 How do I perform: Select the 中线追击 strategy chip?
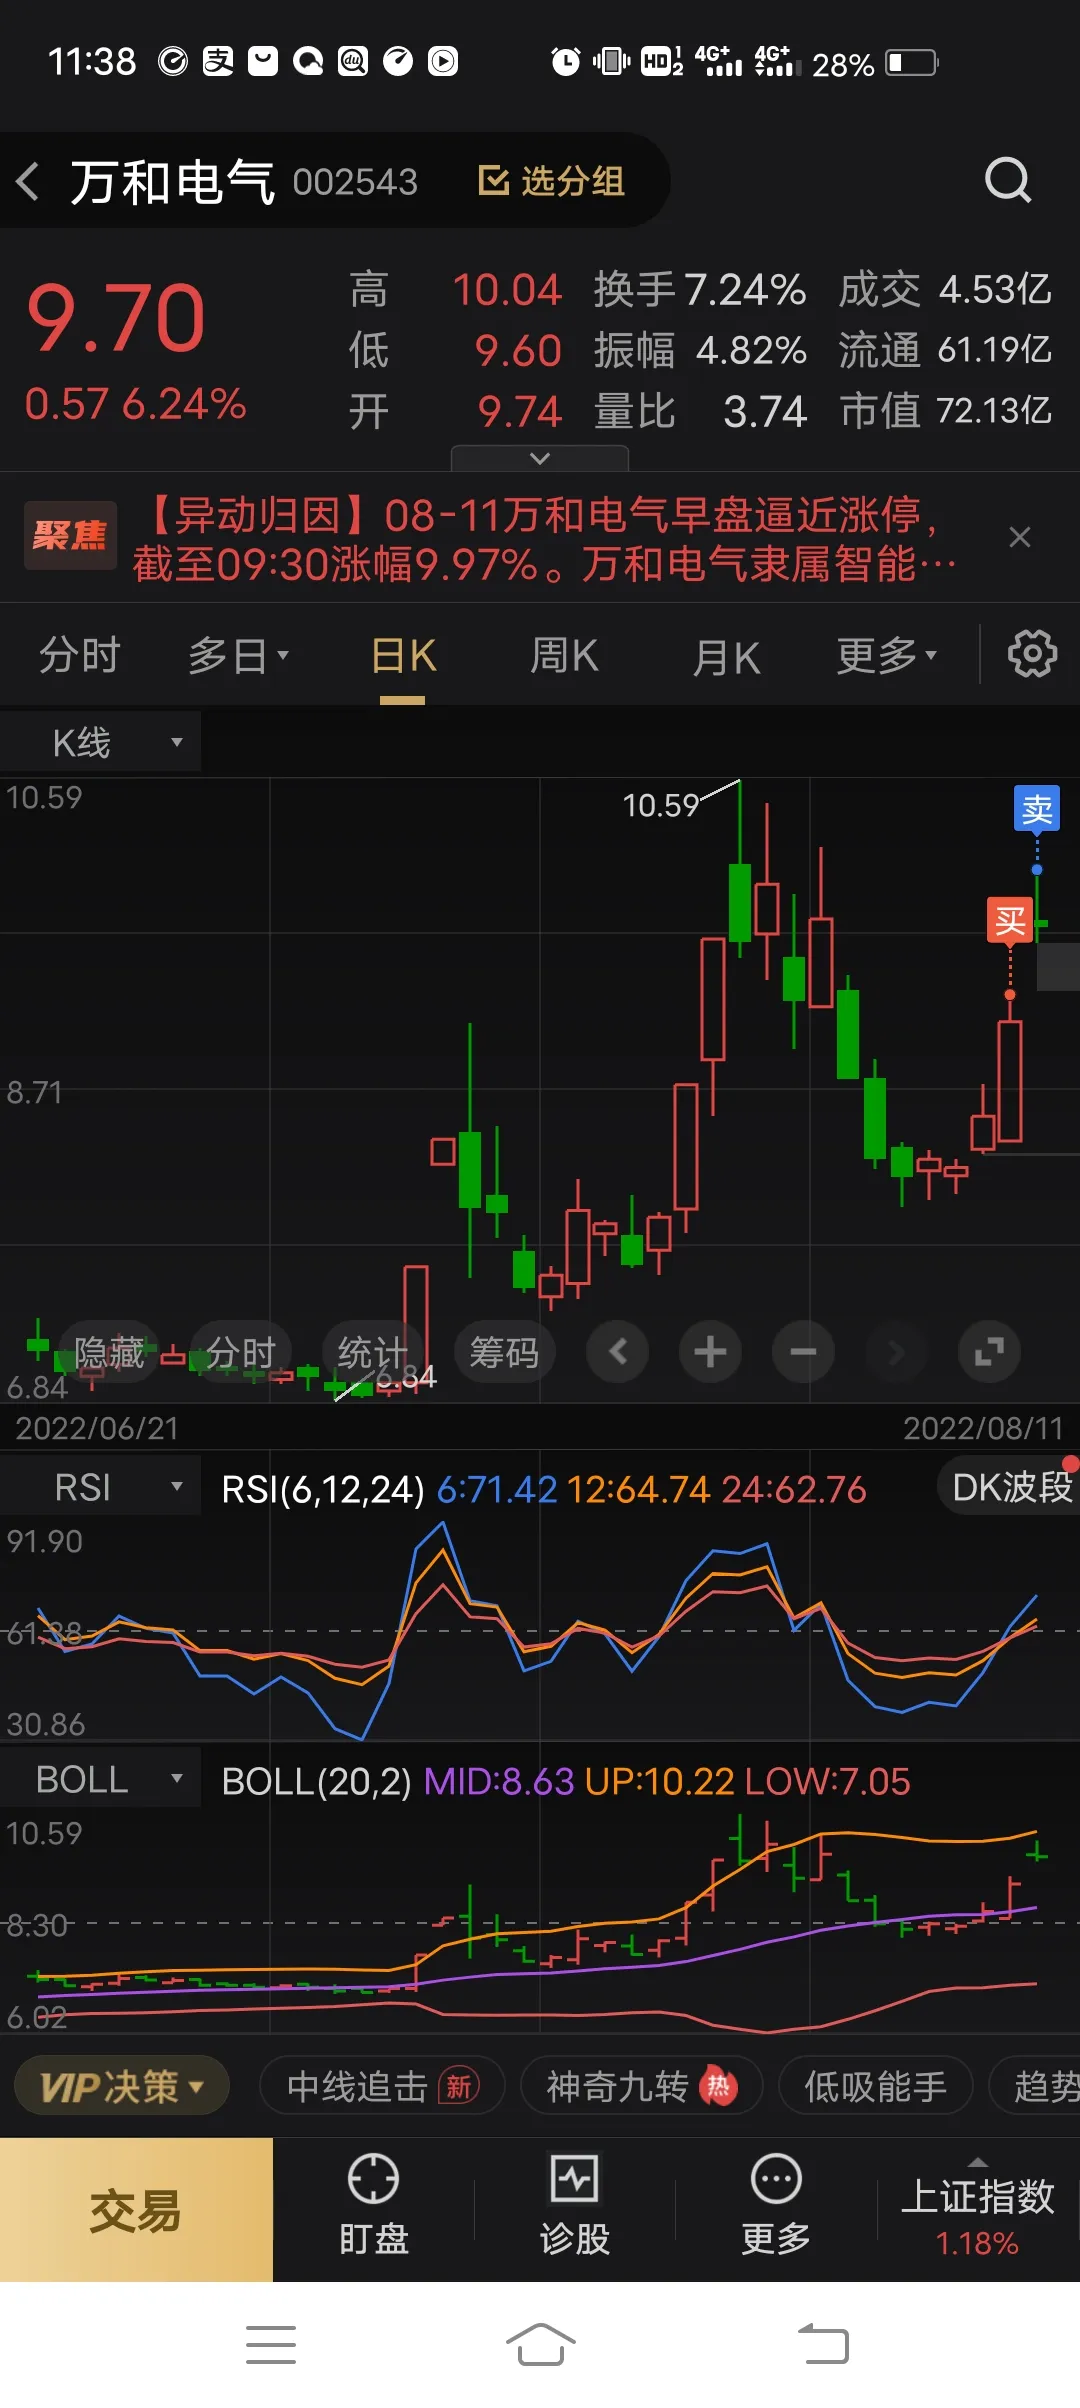382,2086
